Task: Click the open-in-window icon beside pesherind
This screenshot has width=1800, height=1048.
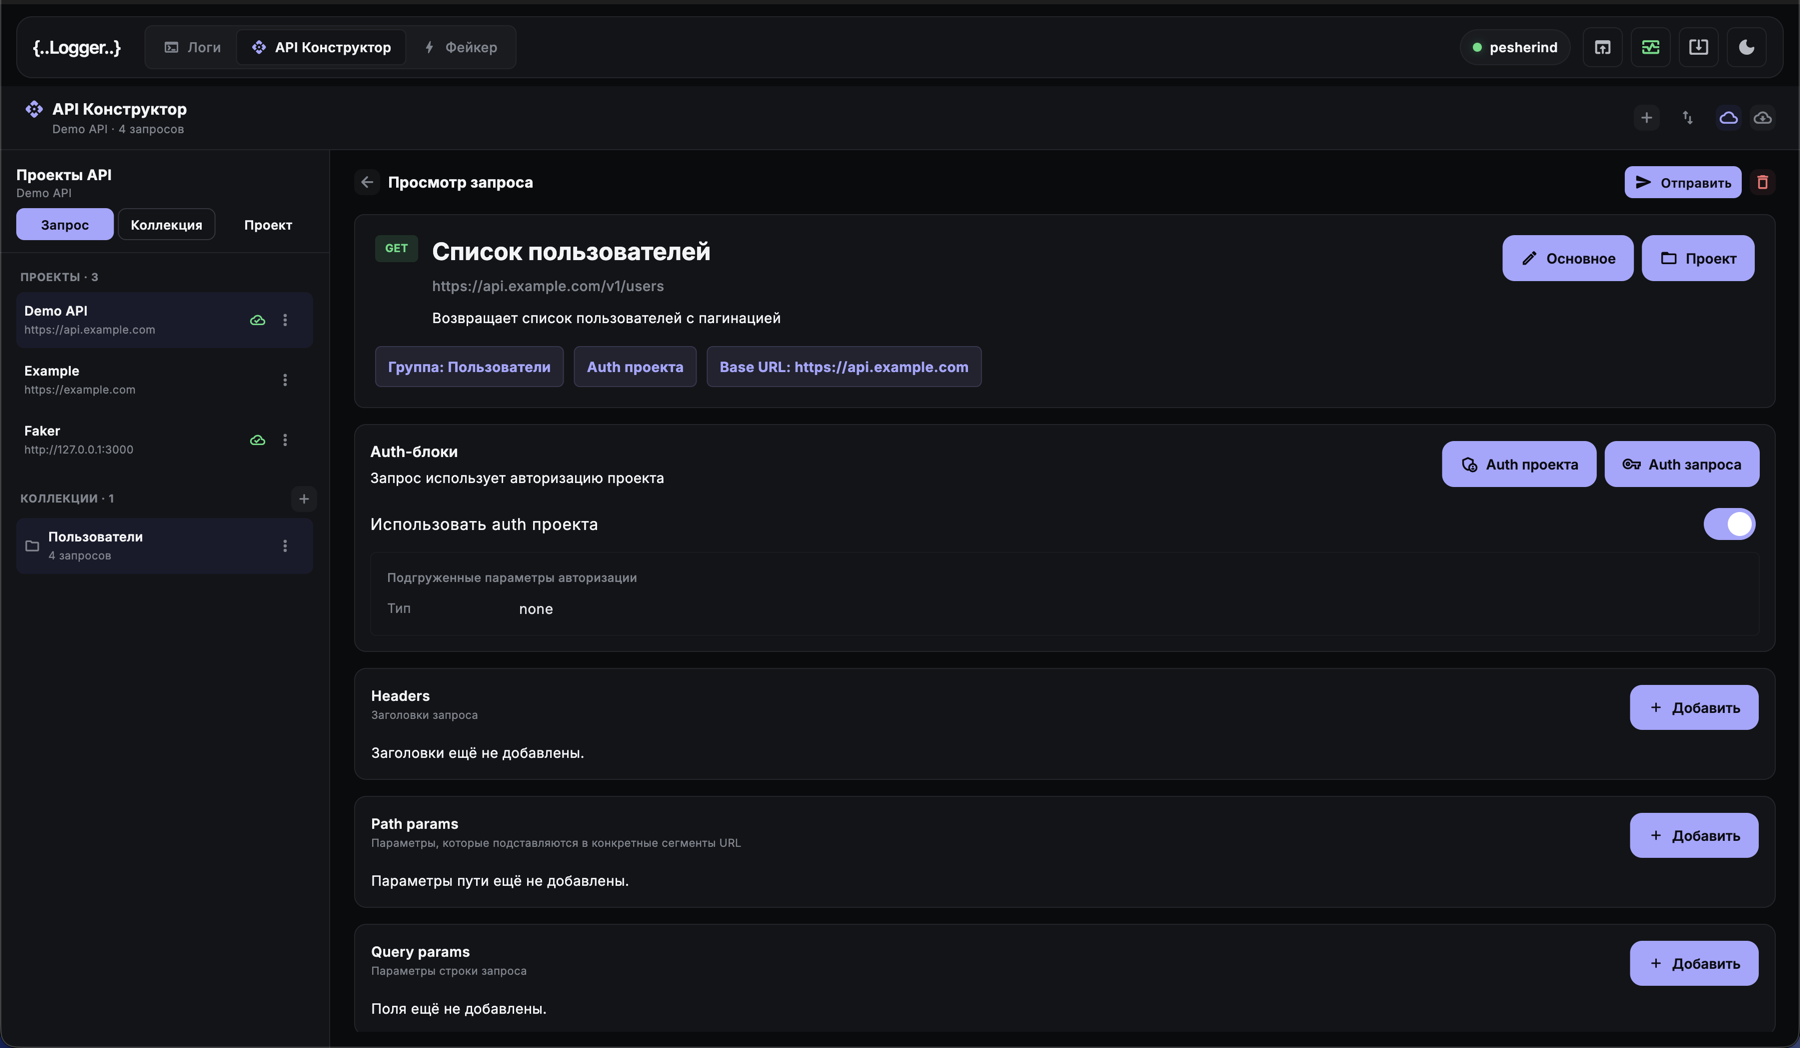Action: 1603,47
